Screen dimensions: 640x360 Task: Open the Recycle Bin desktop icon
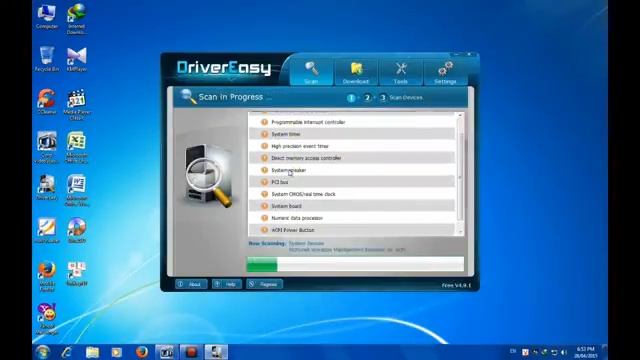[x=47, y=59]
